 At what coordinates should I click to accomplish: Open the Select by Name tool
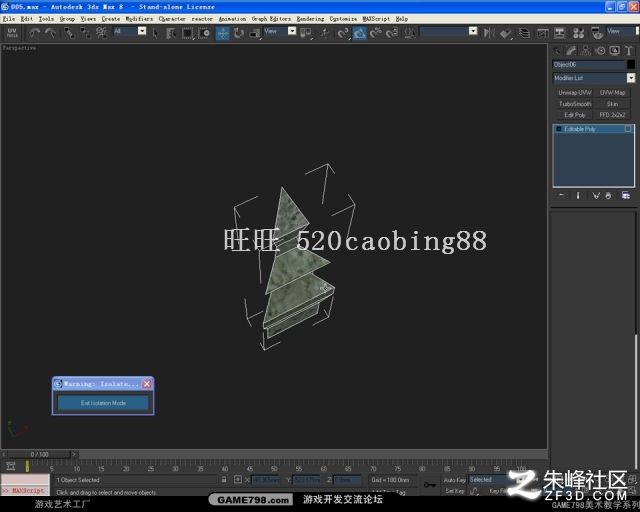(x=171, y=33)
